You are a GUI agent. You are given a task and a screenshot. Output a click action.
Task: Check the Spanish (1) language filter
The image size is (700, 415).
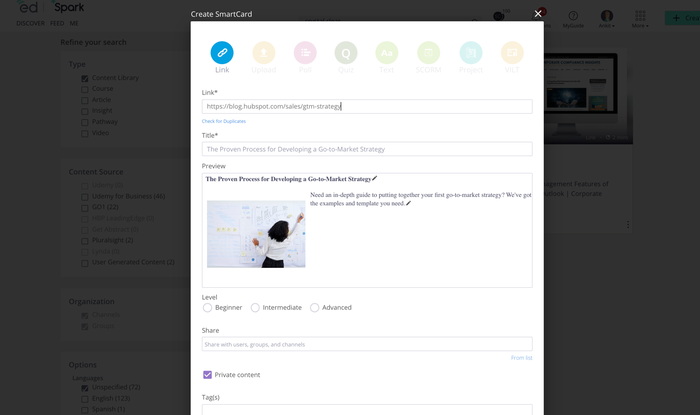pos(85,410)
